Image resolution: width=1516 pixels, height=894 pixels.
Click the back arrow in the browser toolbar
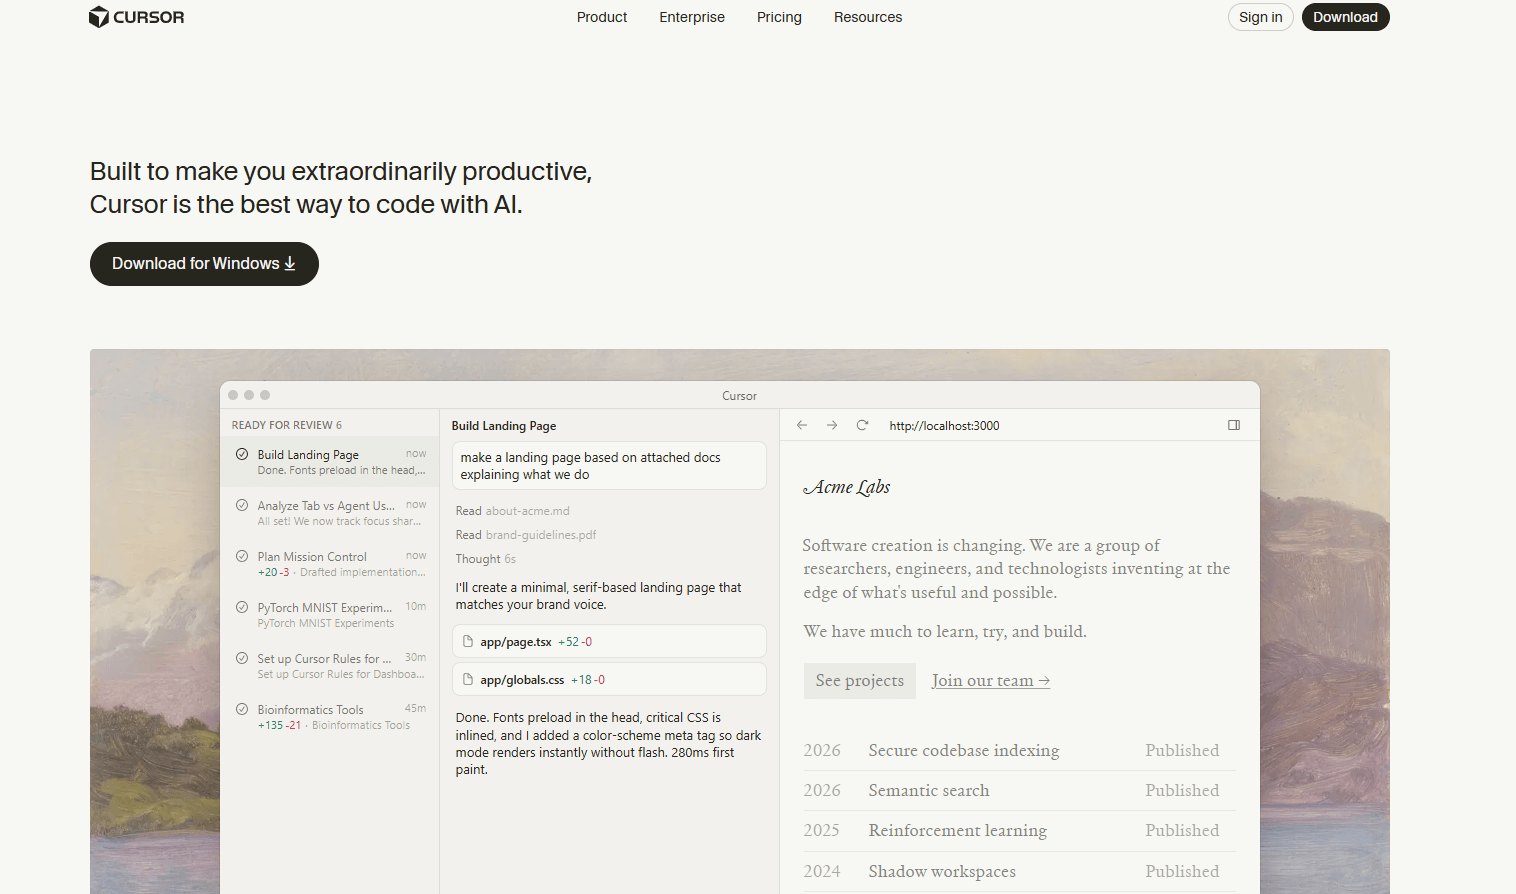[x=801, y=425]
